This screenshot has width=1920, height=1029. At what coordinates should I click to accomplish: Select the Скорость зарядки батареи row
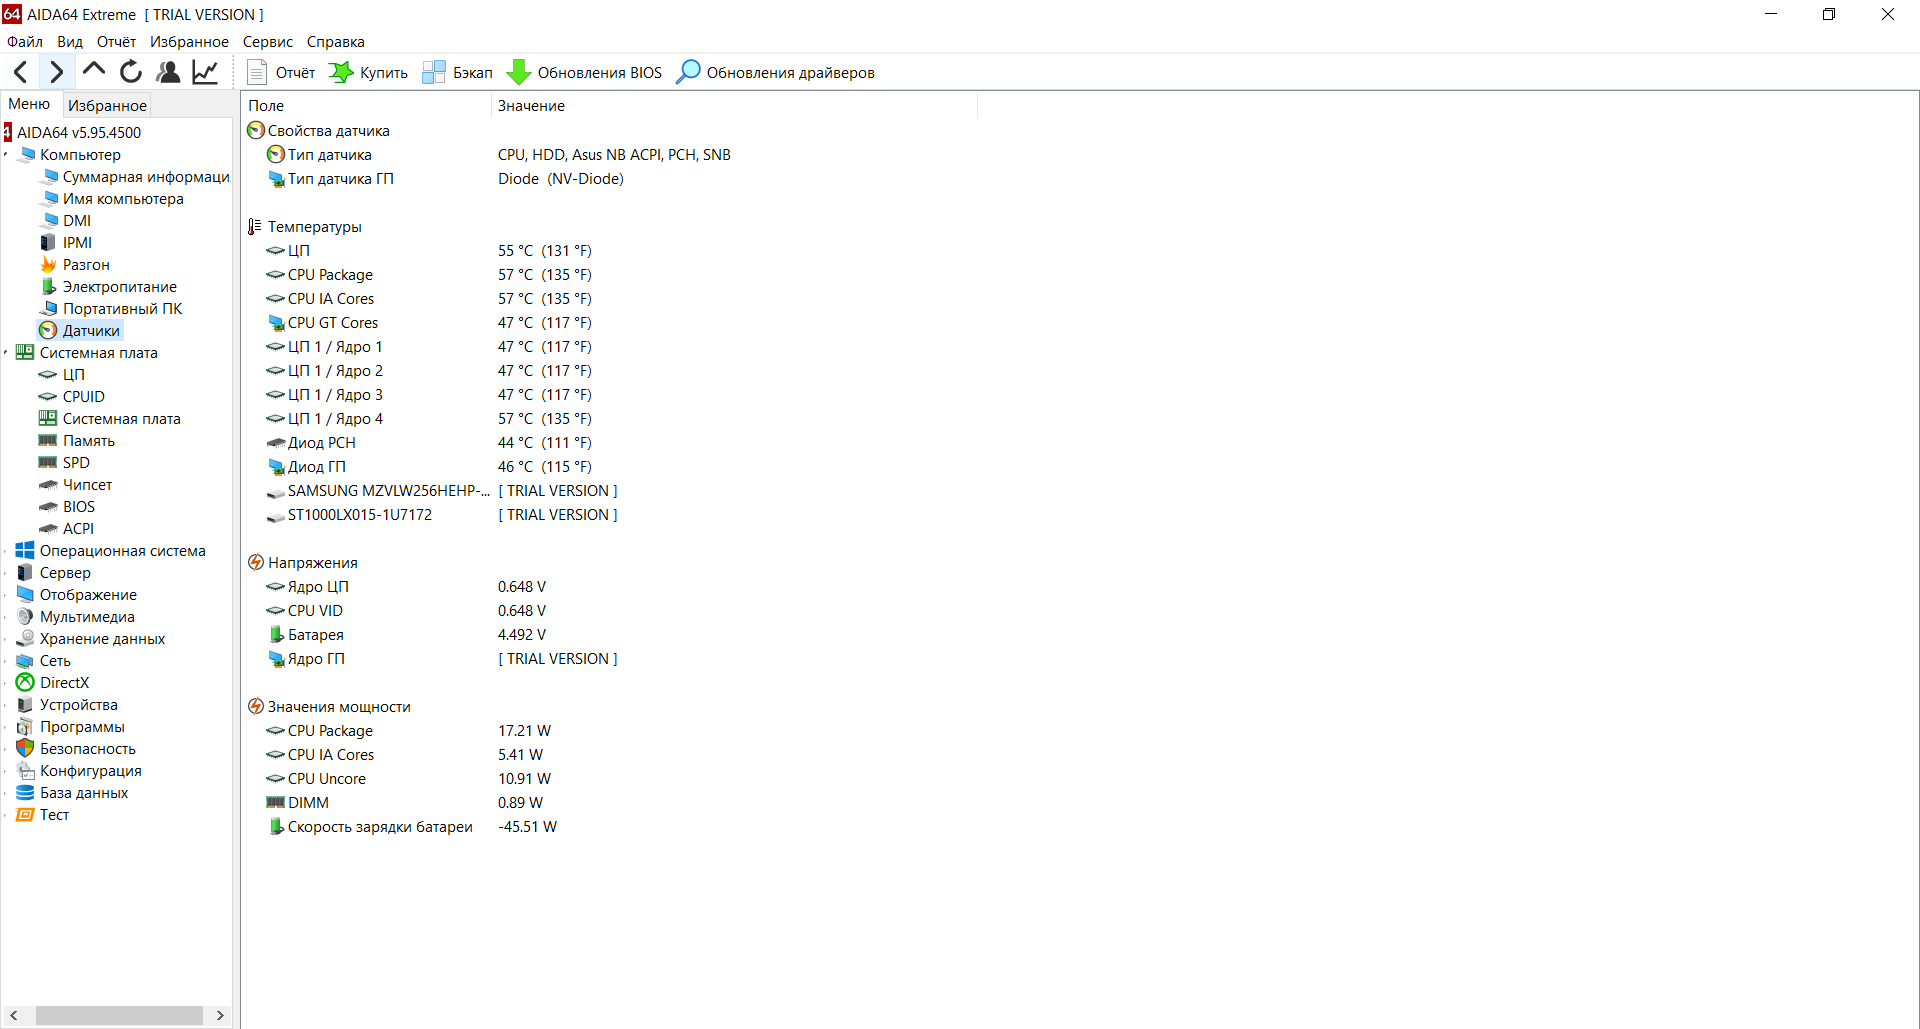point(413,827)
